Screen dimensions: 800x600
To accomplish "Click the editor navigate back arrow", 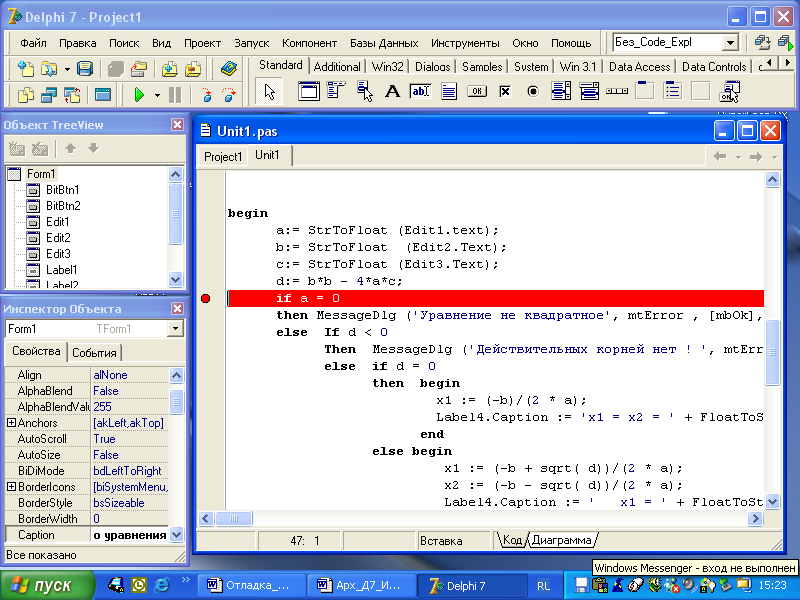I will click(x=720, y=157).
